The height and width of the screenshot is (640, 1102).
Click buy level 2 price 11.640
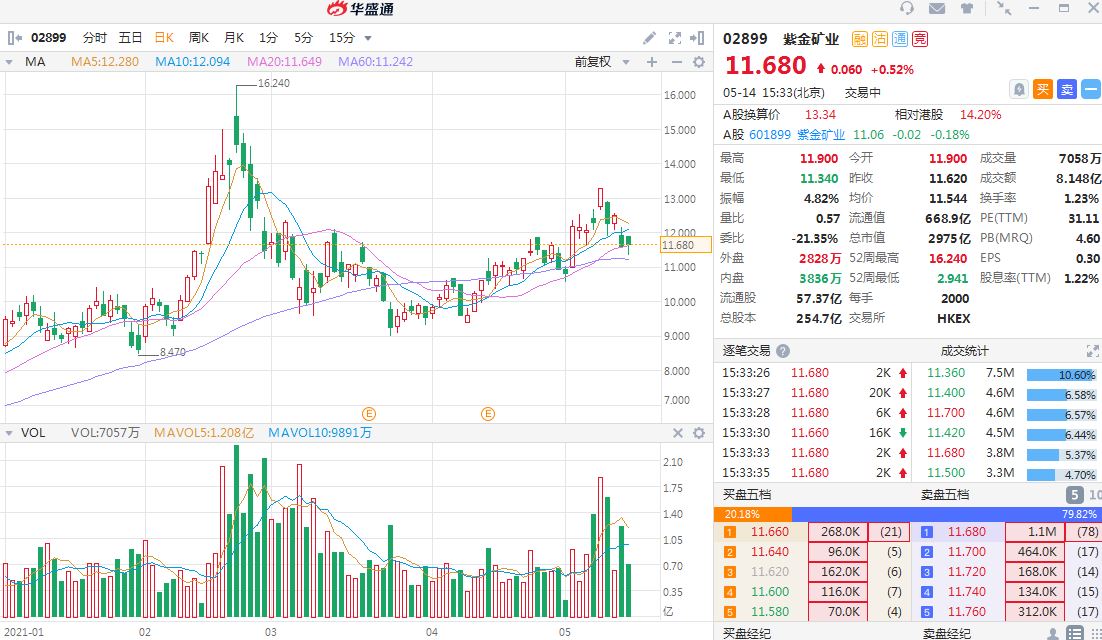(x=770, y=551)
